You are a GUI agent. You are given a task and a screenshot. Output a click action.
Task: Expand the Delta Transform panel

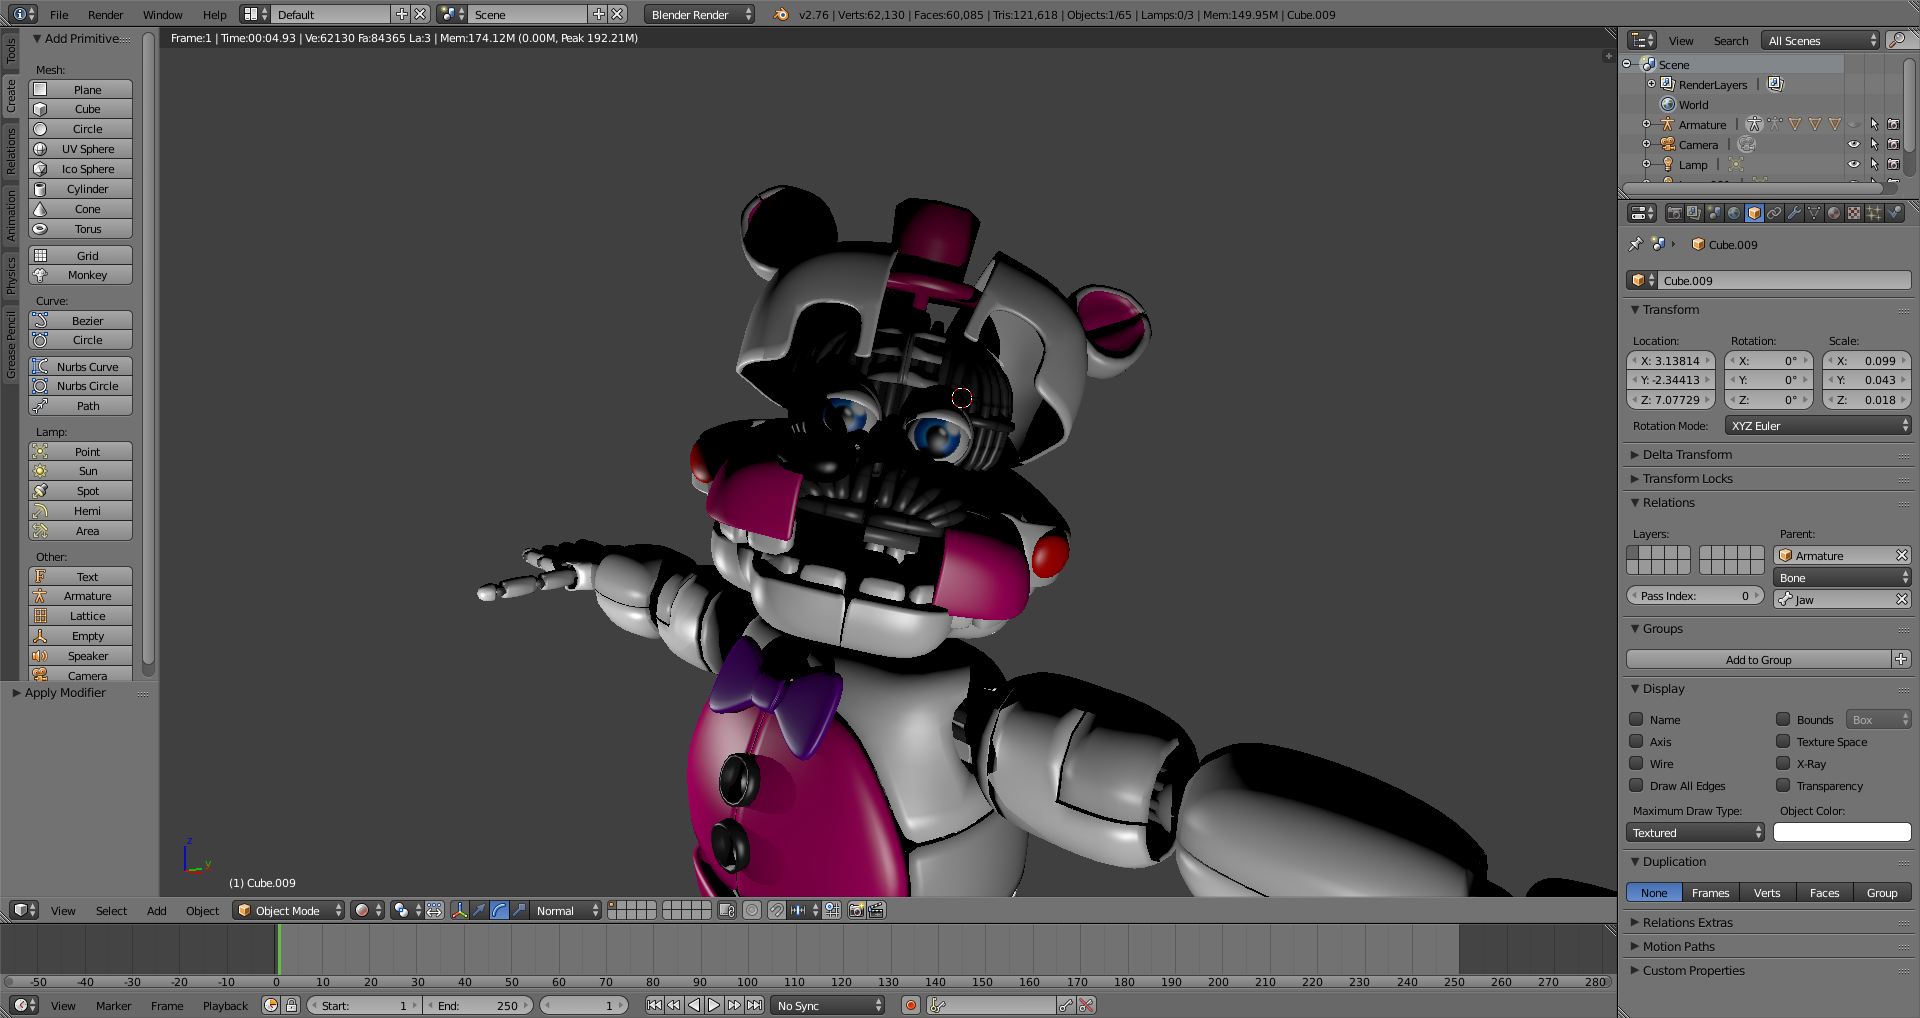pyautogui.click(x=1687, y=454)
